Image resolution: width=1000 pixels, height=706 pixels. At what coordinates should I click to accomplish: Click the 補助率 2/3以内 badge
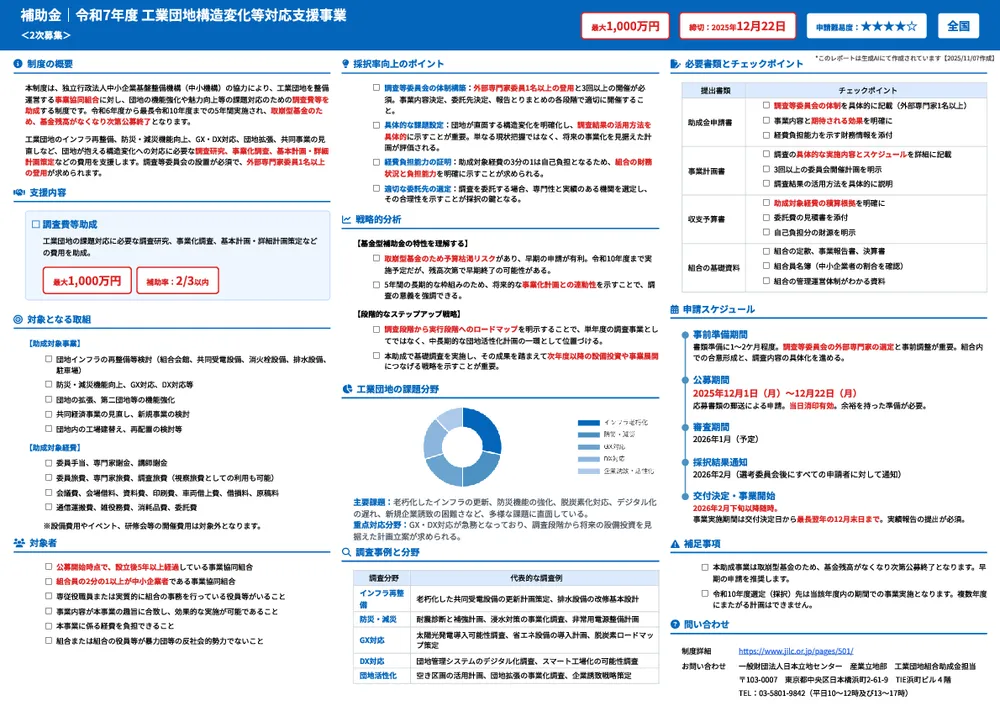tap(176, 281)
